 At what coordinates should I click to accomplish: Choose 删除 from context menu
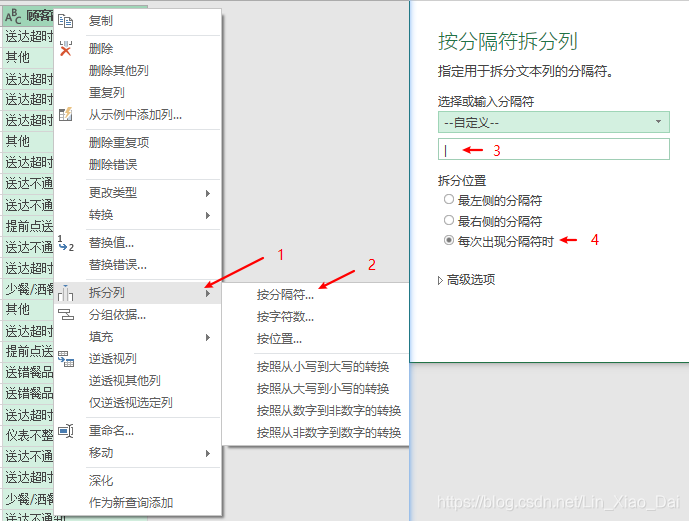click(101, 48)
